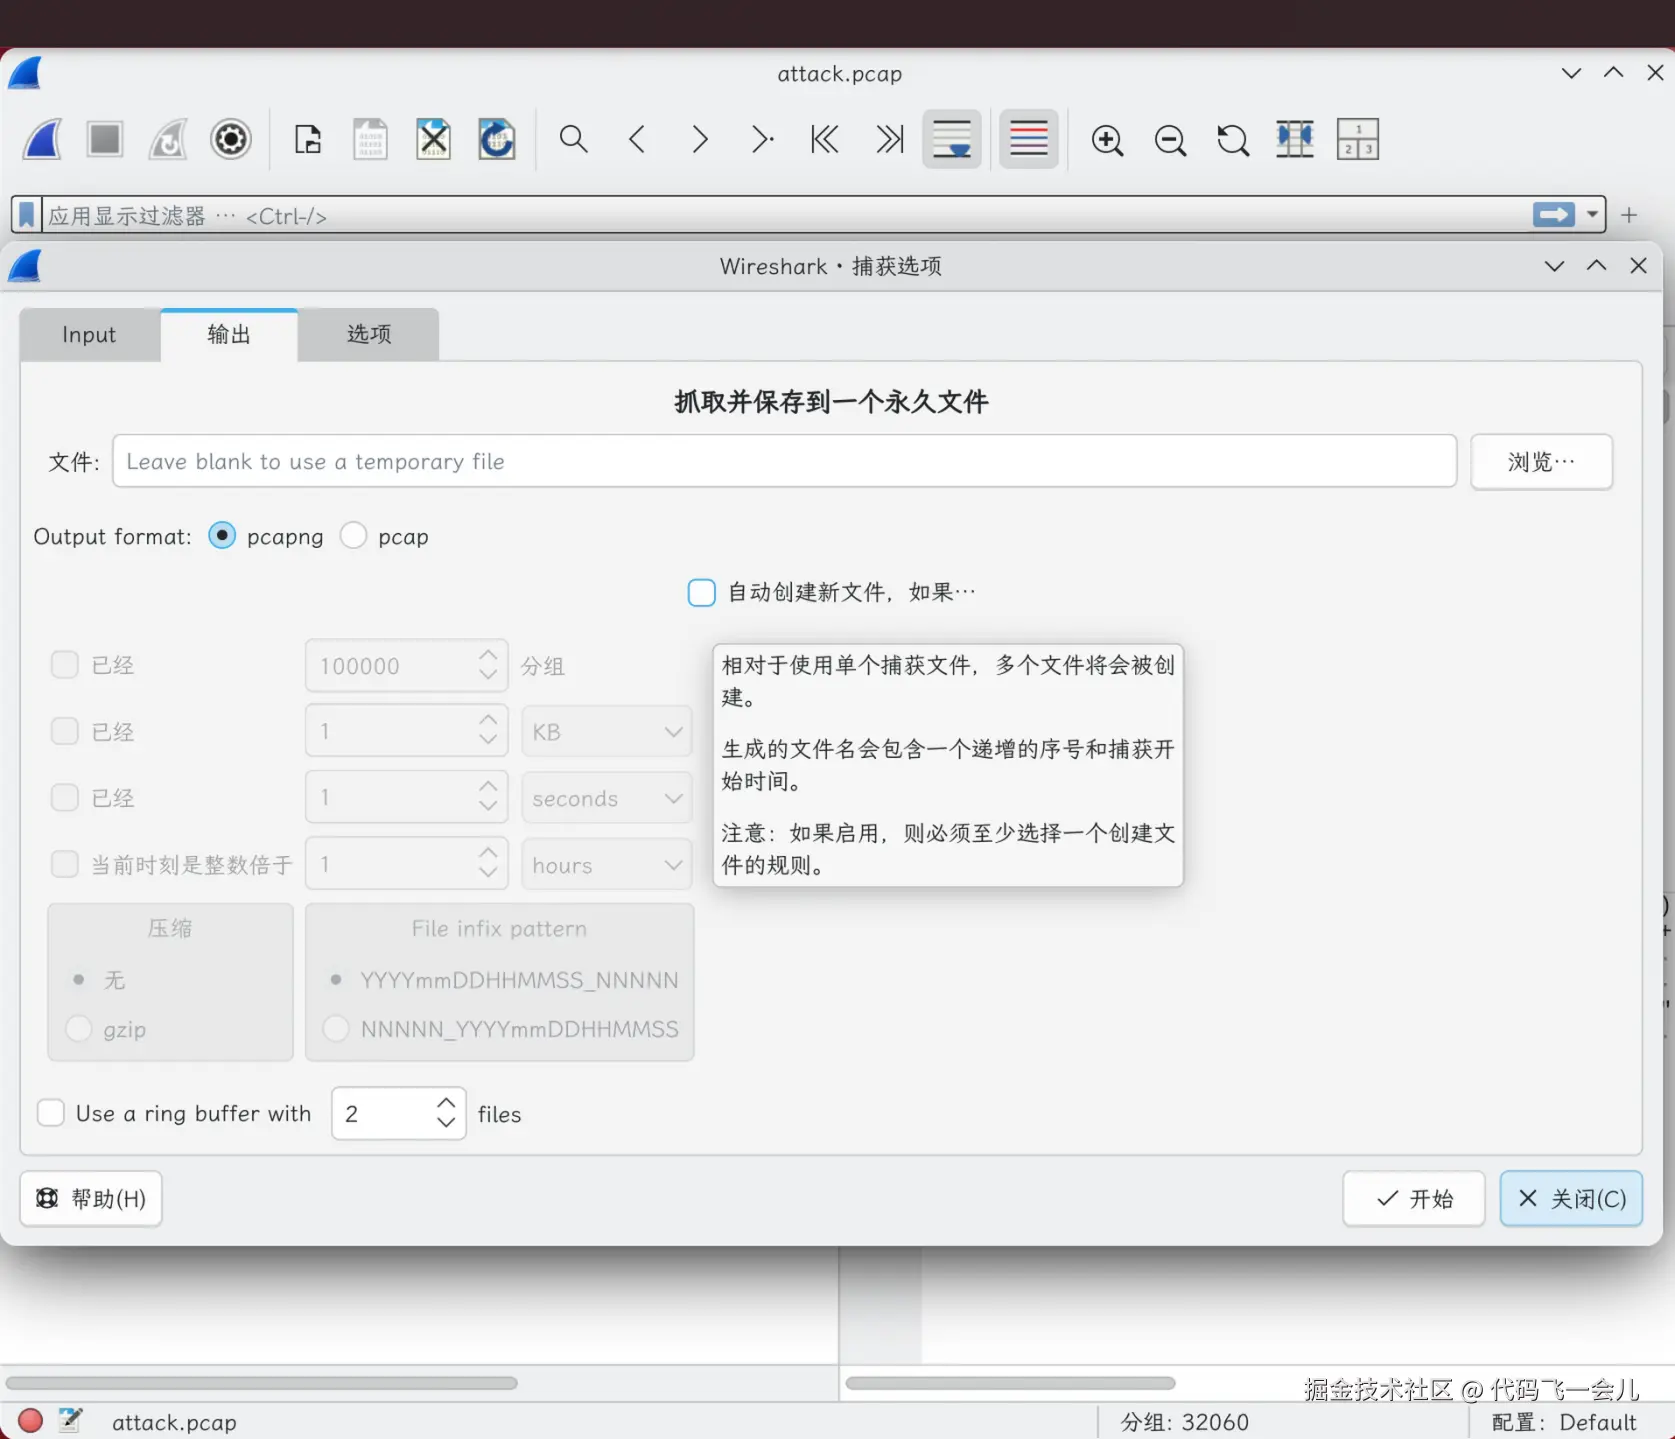Click the left pane horizontal scrollbar
The height and width of the screenshot is (1439, 1675).
261,1383
